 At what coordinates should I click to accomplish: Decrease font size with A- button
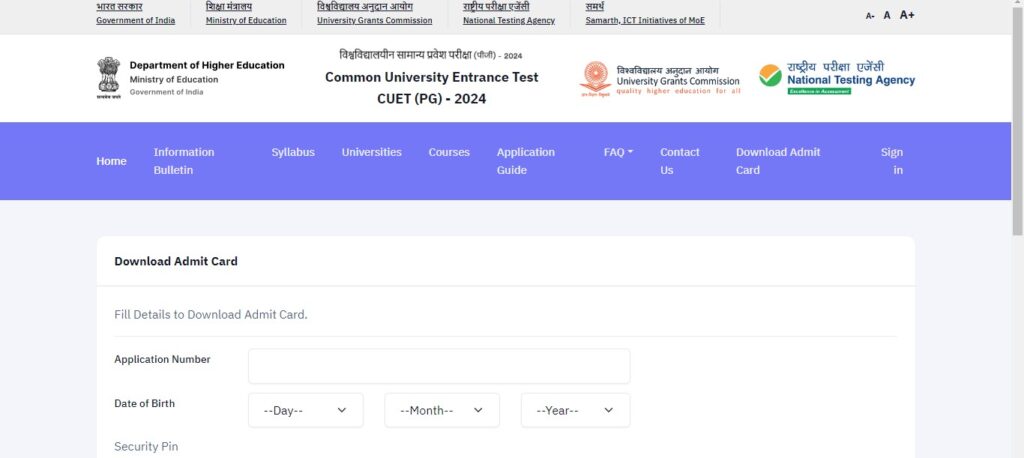click(x=870, y=16)
